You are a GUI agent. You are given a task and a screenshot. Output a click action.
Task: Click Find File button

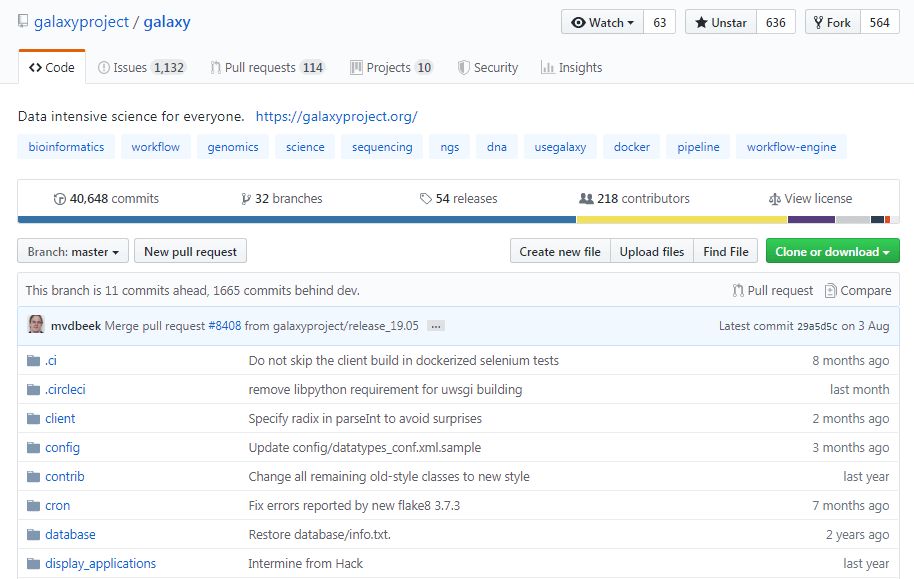tap(726, 251)
